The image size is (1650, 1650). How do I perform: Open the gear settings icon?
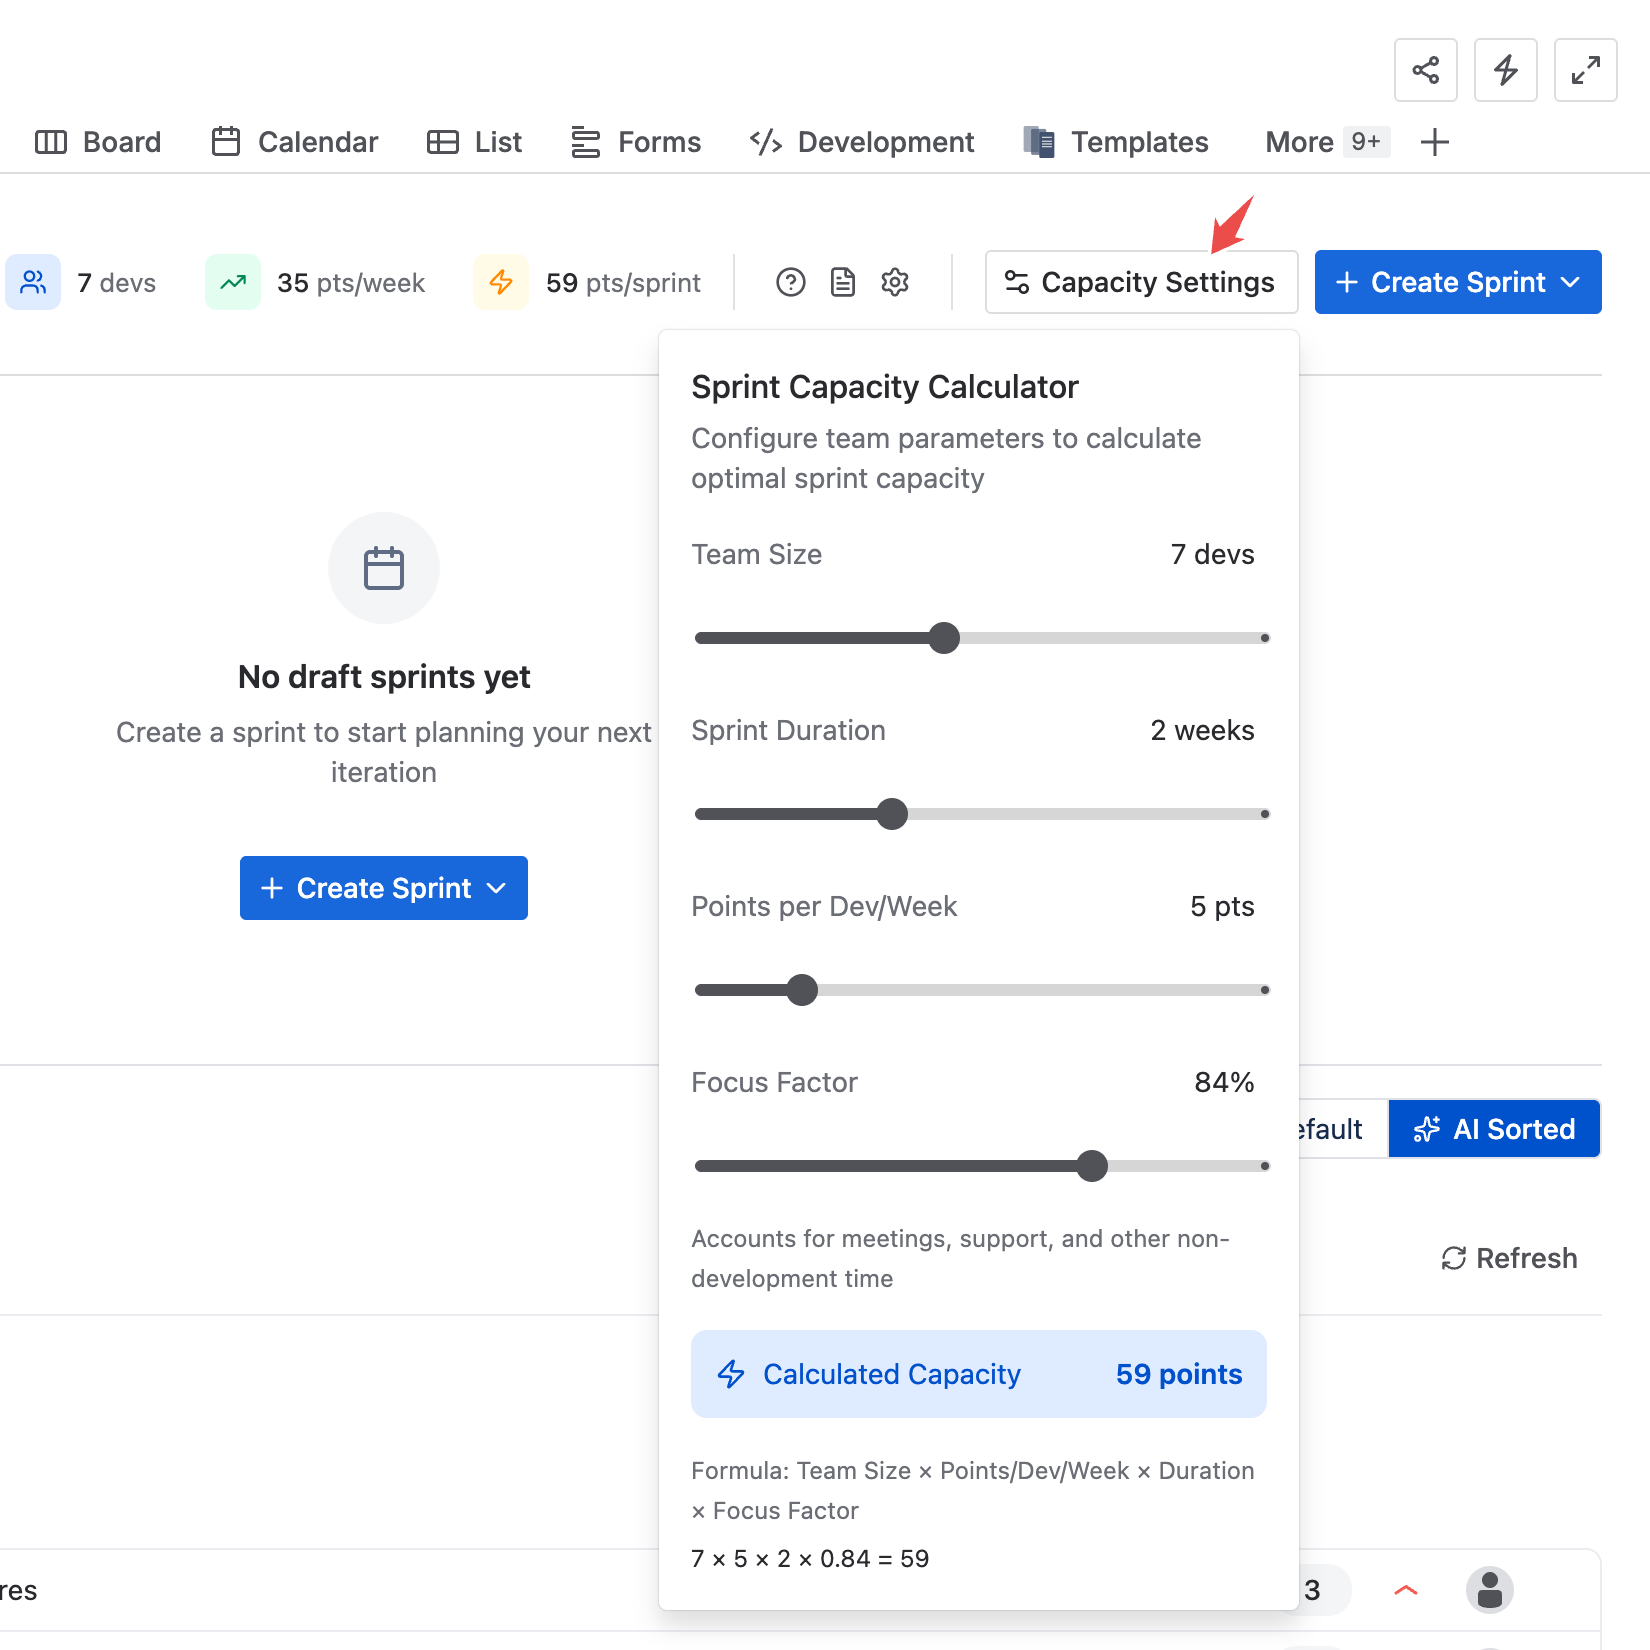(895, 282)
